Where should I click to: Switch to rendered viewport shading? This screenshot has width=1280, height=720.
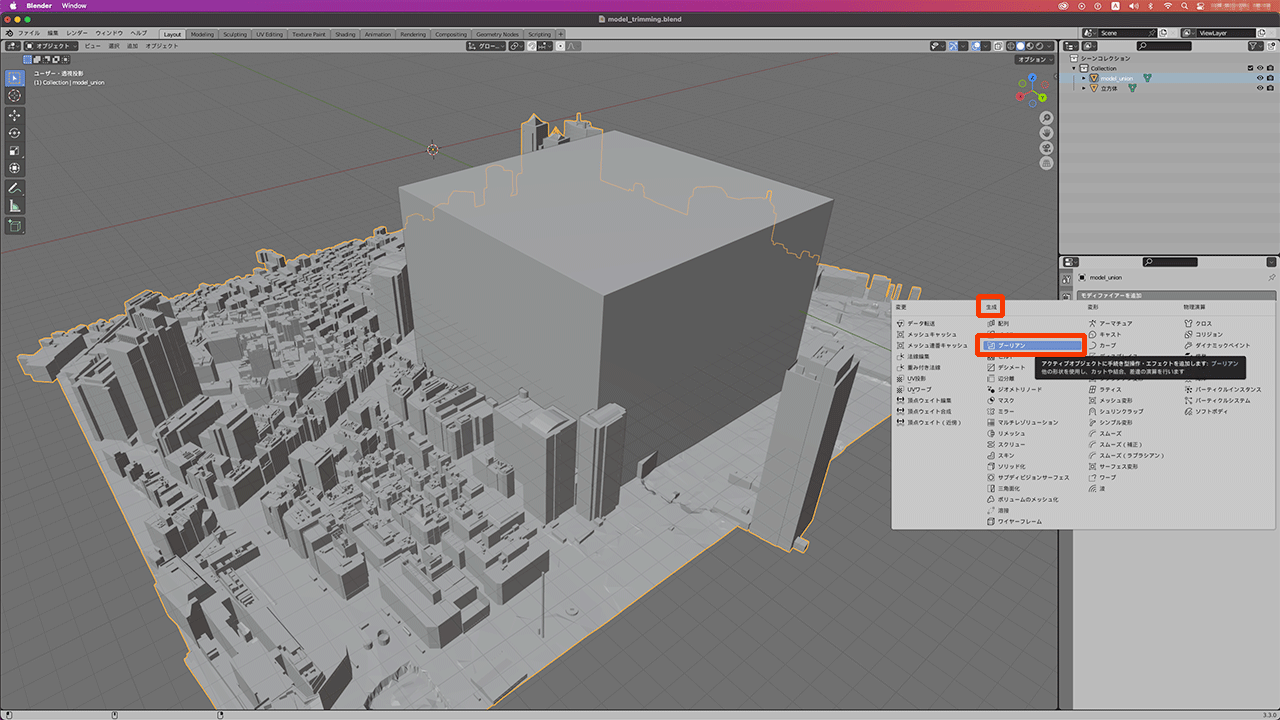1040,46
